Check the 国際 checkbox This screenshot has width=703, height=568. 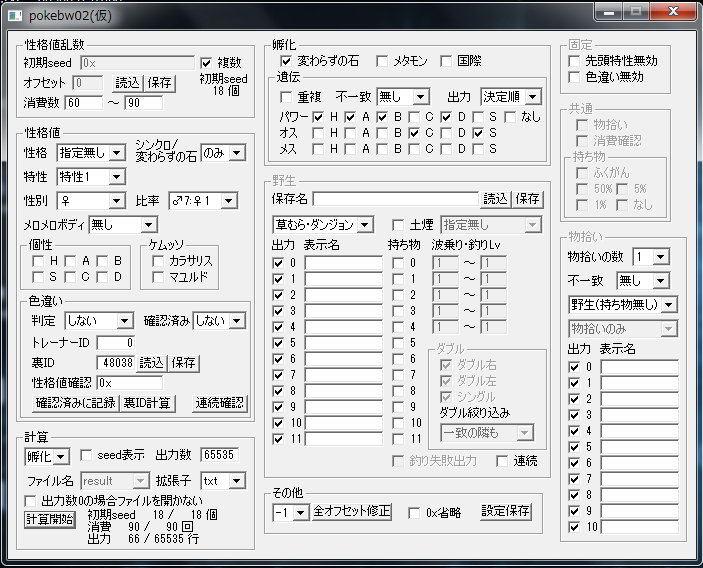(446, 61)
